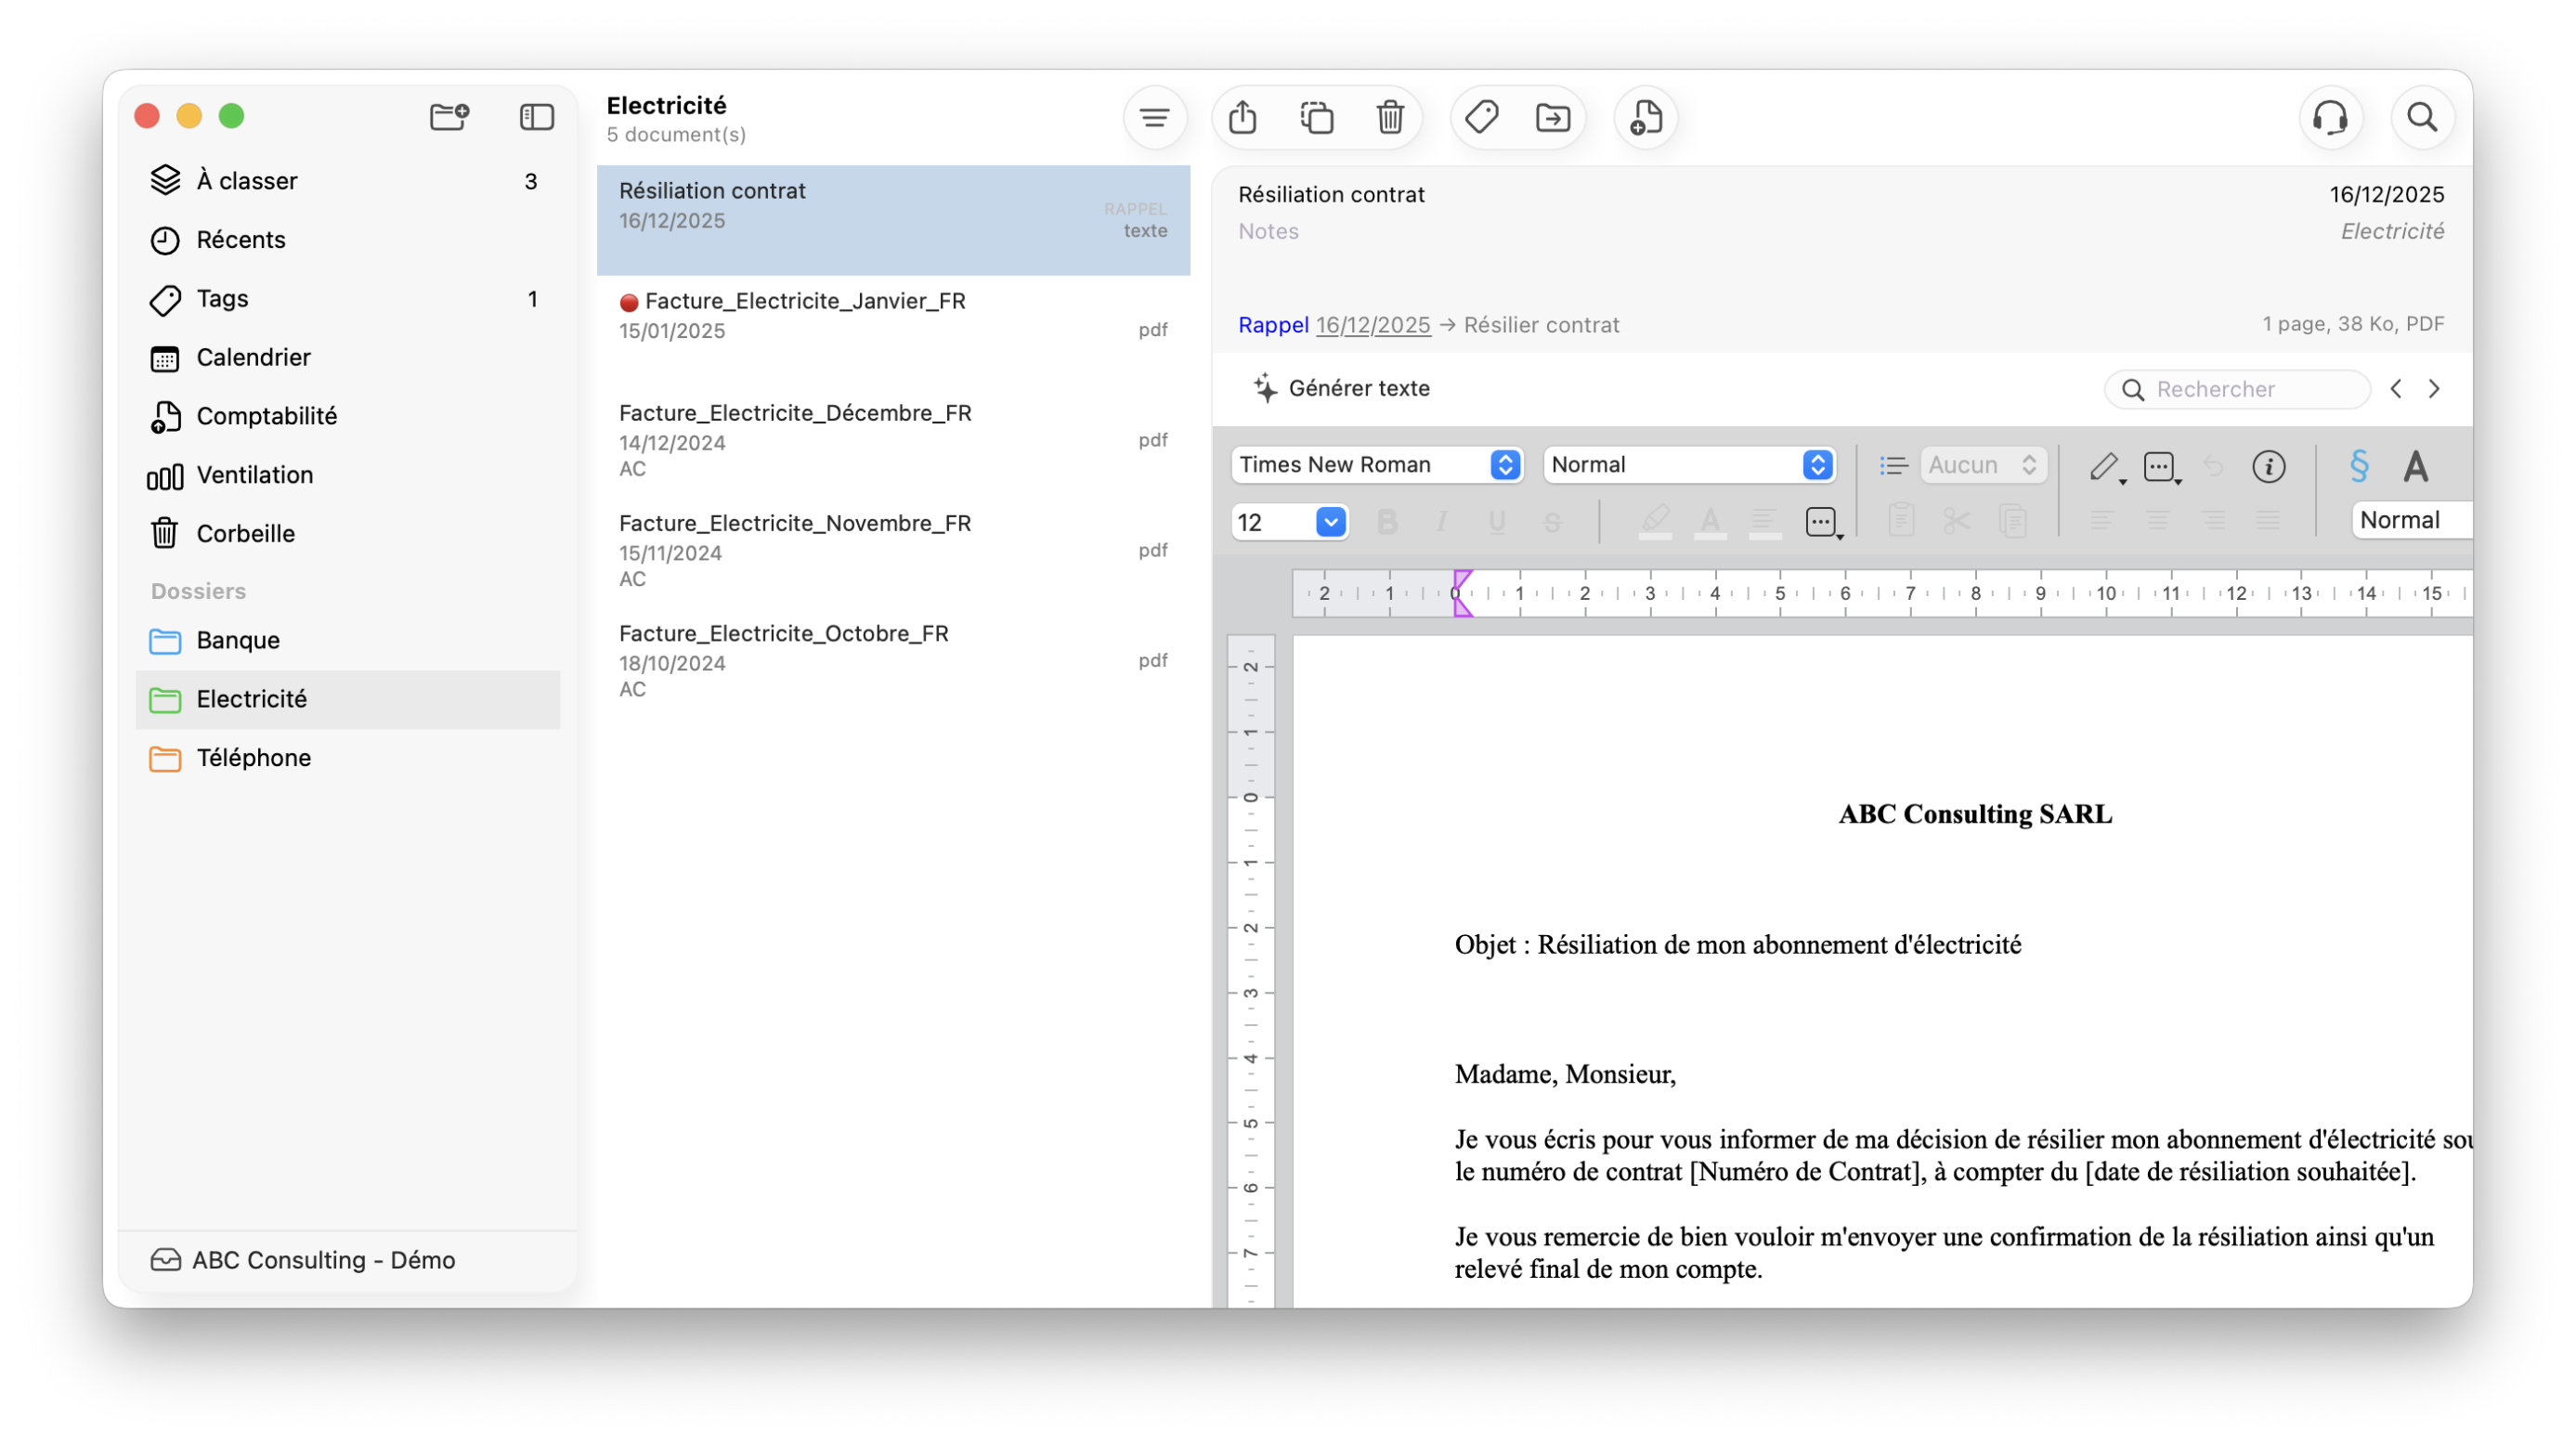
Task: Click the move to folder icon
Action: coord(1553,118)
